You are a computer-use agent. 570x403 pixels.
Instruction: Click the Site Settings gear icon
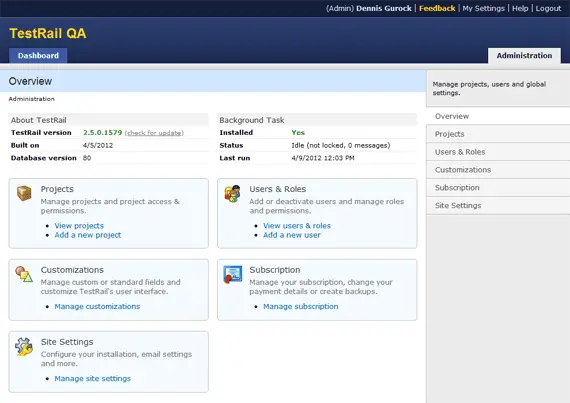pos(24,346)
